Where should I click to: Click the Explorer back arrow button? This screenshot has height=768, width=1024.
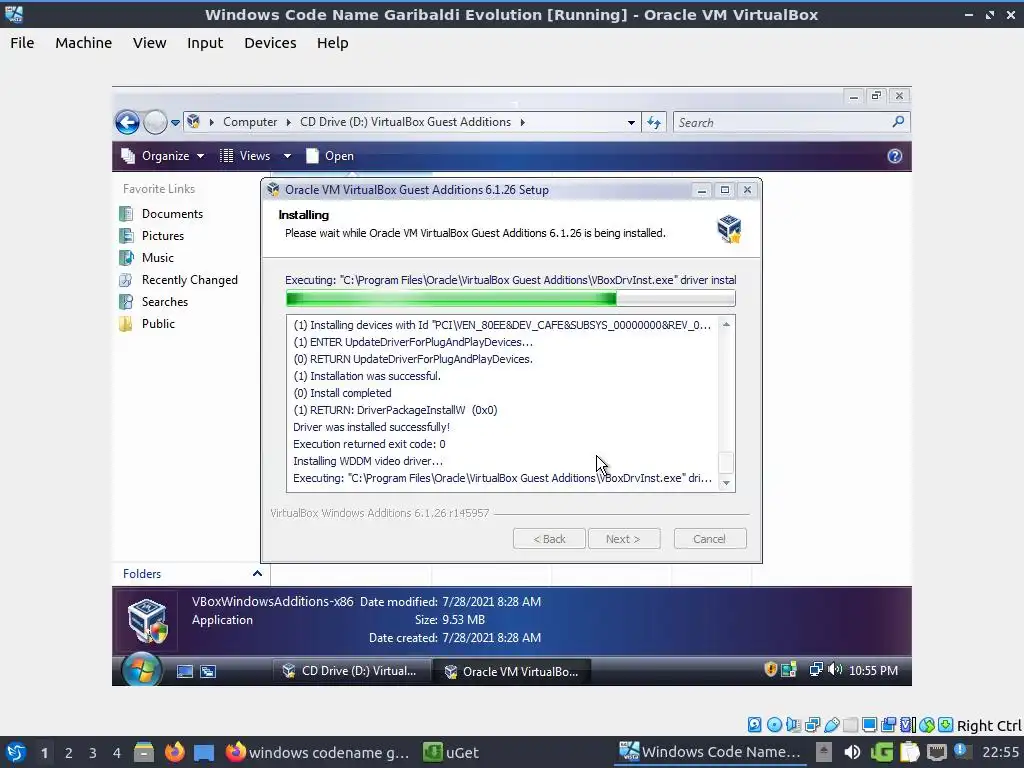tap(127, 122)
